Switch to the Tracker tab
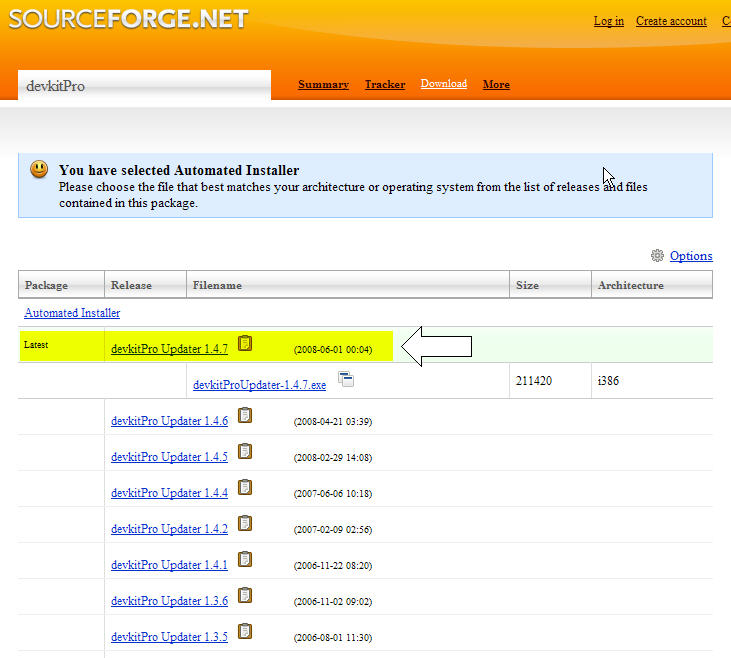 point(385,85)
